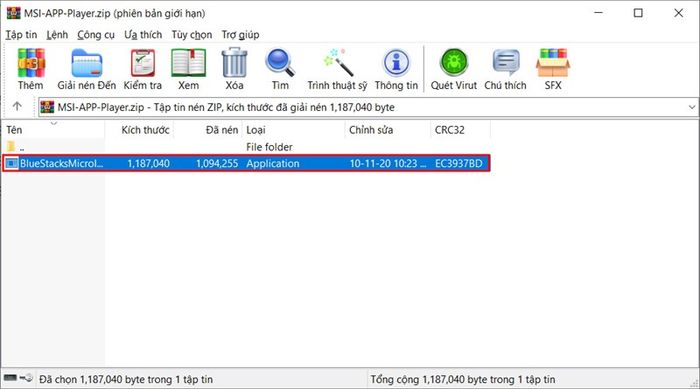Select the BlueStacksMicroI... file name
The width and height of the screenshot is (700, 389).
point(61,163)
